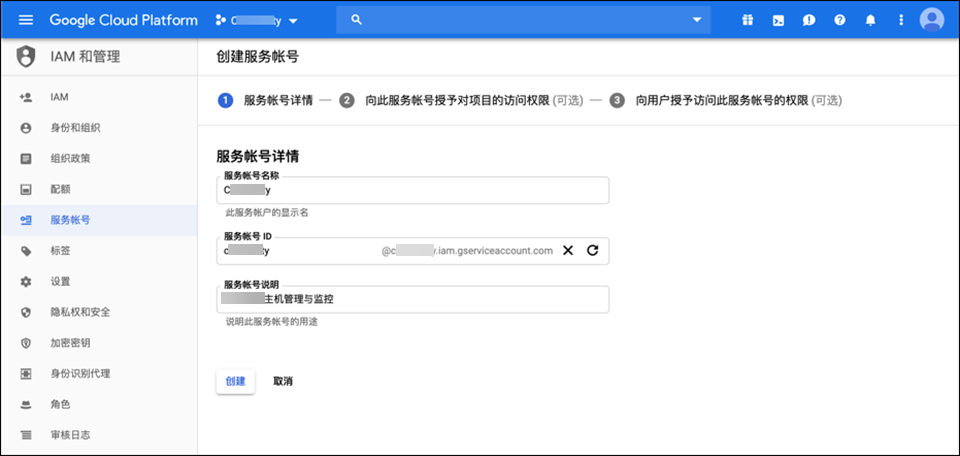Regenerate service account ID with refresh icon
The height and width of the screenshot is (456, 960).
click(x=592, y=250)
